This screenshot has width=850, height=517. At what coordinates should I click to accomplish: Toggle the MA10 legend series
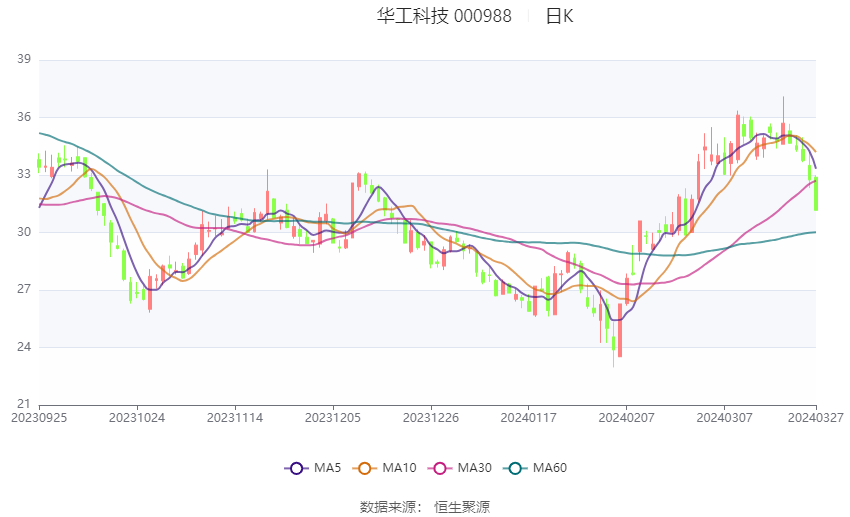(x=384, y=468)
